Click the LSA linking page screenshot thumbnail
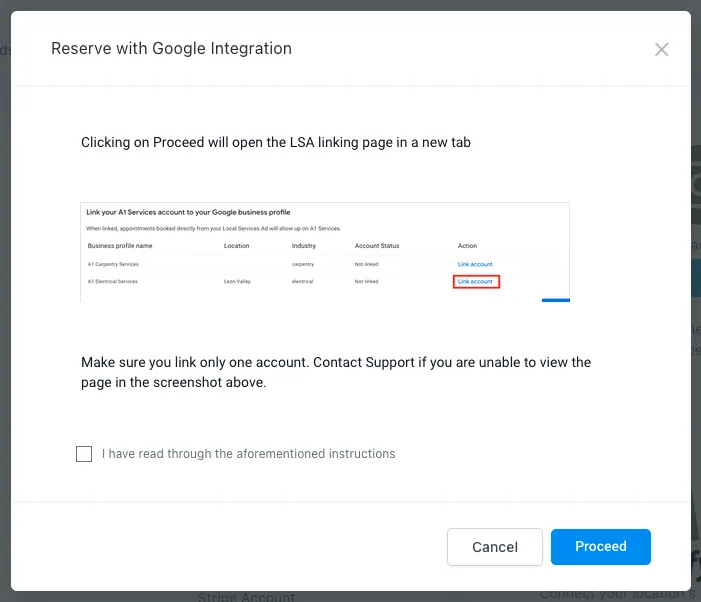This screenshot has width=701, height=602. [325, 252]
